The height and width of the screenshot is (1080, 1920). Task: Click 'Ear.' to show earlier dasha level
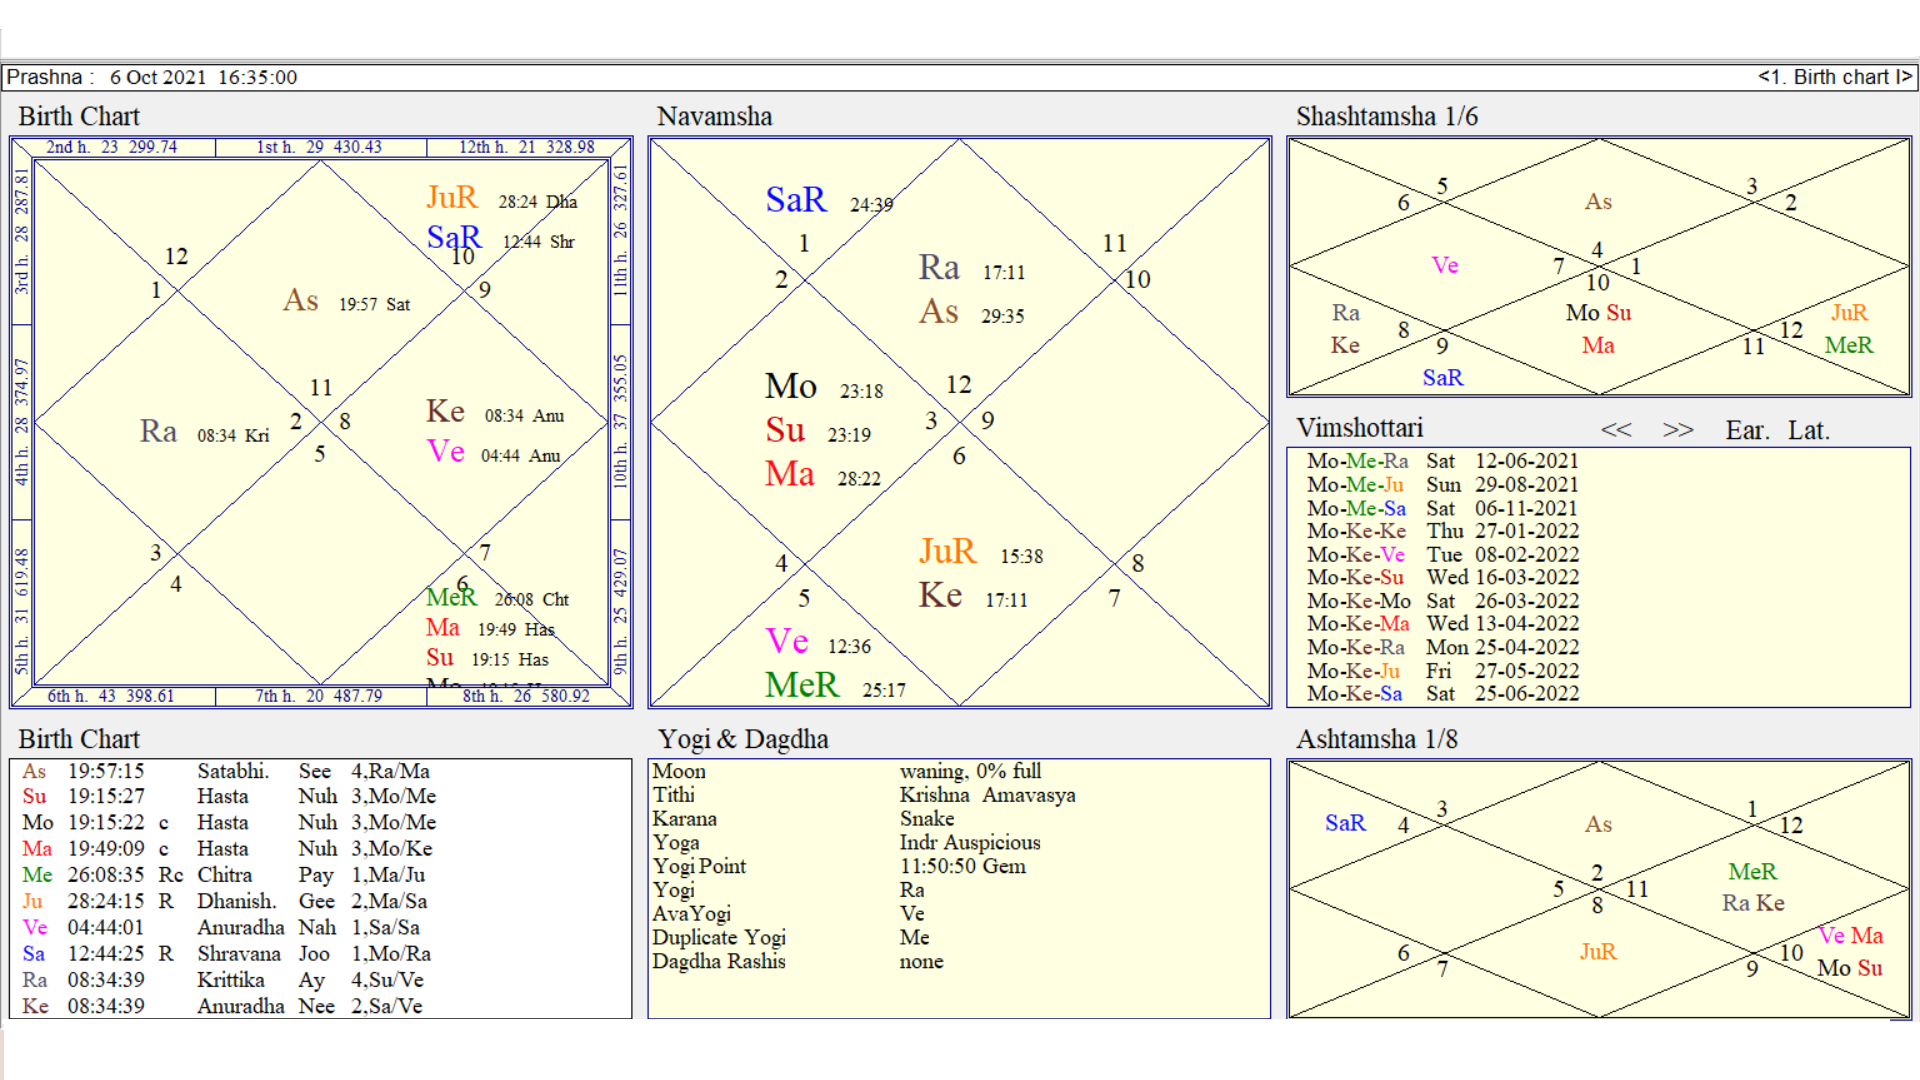[x=1746, y=430]
